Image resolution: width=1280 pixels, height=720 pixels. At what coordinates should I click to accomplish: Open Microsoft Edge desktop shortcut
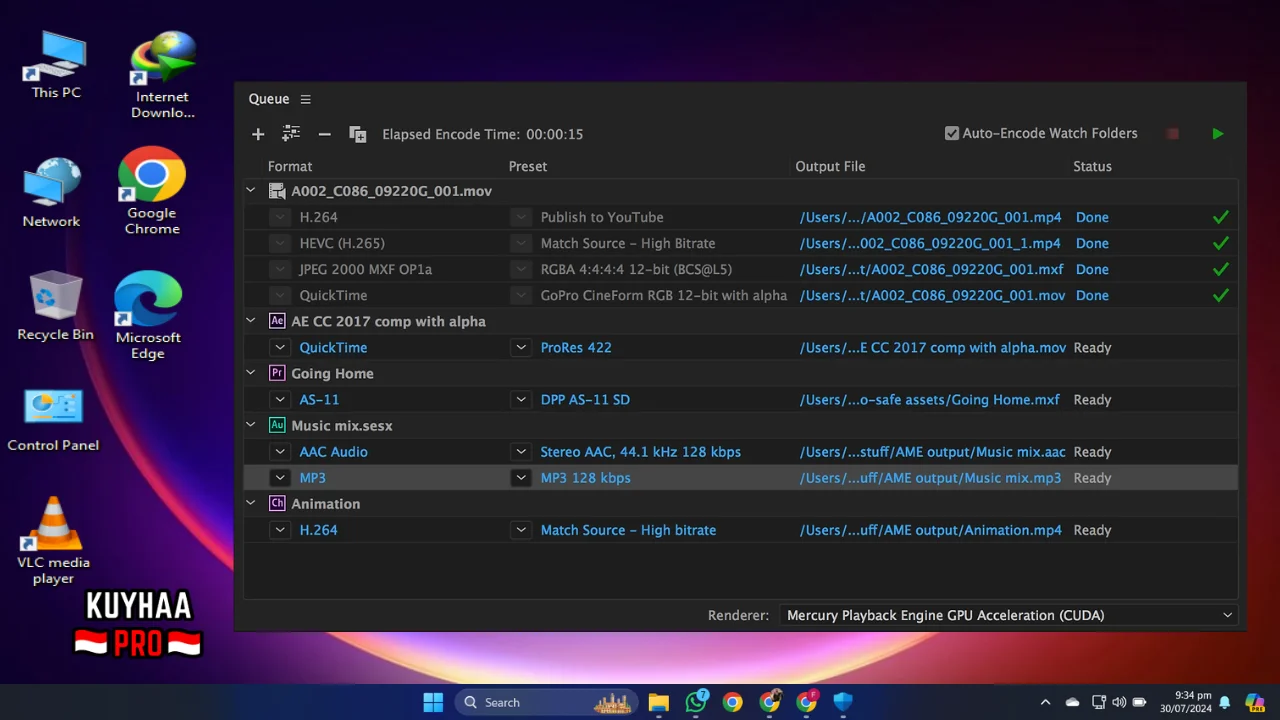pos(148,315)
